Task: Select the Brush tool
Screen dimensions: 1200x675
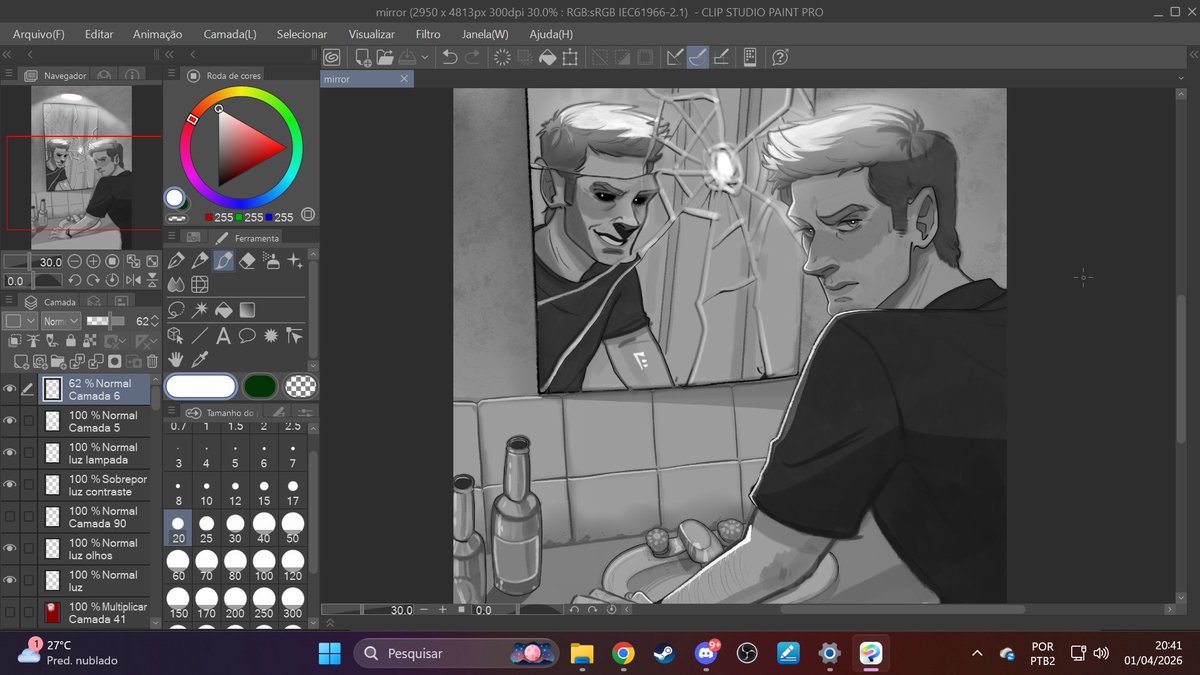Action: [224, 260]
